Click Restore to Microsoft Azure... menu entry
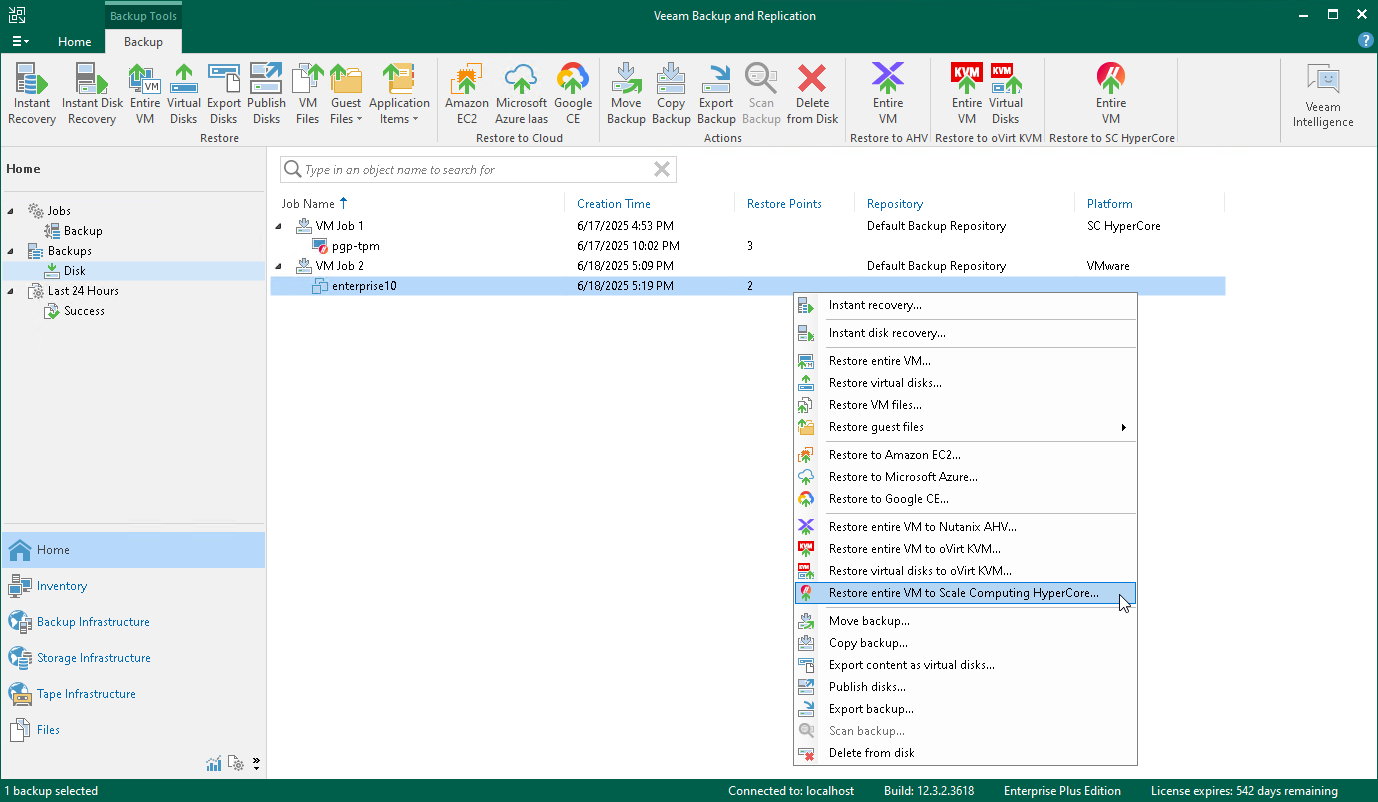Image resolution: width=1378 pixels, height=802 pixels. (x=965, y=477)
